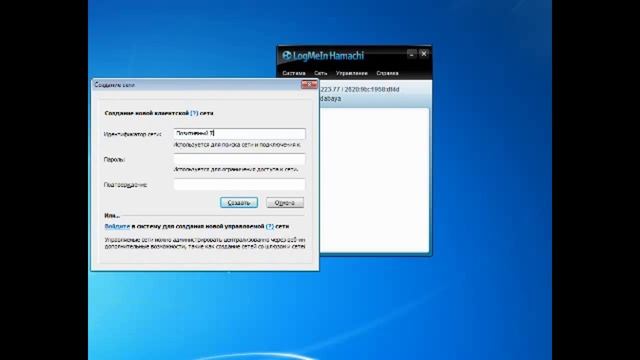Click the IP address text in Hamachi
The height and width of the screenshot is (360, 640).
(360, 89)
